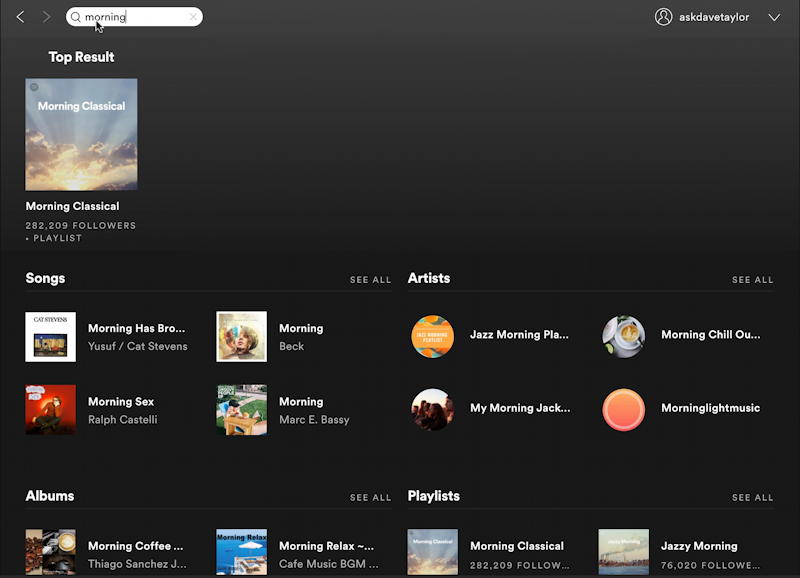Open the Jazzy Morning playlist

coord(699,546)
